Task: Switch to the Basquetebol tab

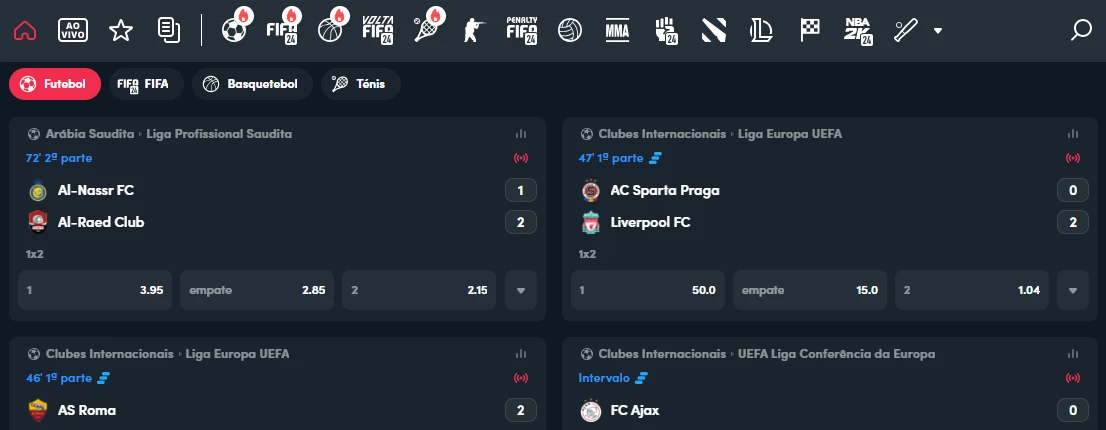Action: coord(252,85)
